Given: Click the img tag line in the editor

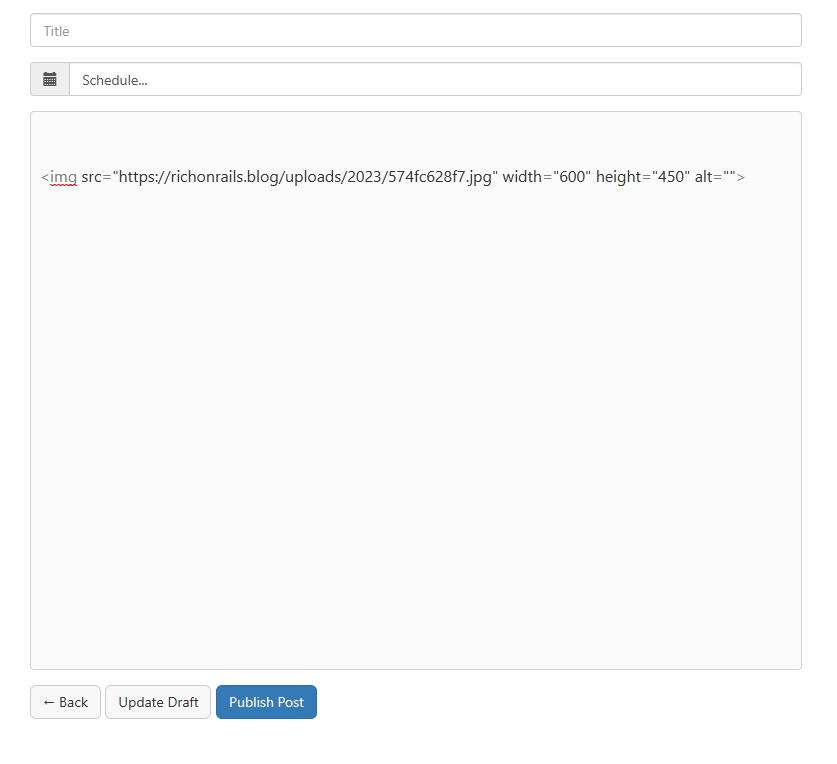Looking at the screenshot, I should 392,177.
